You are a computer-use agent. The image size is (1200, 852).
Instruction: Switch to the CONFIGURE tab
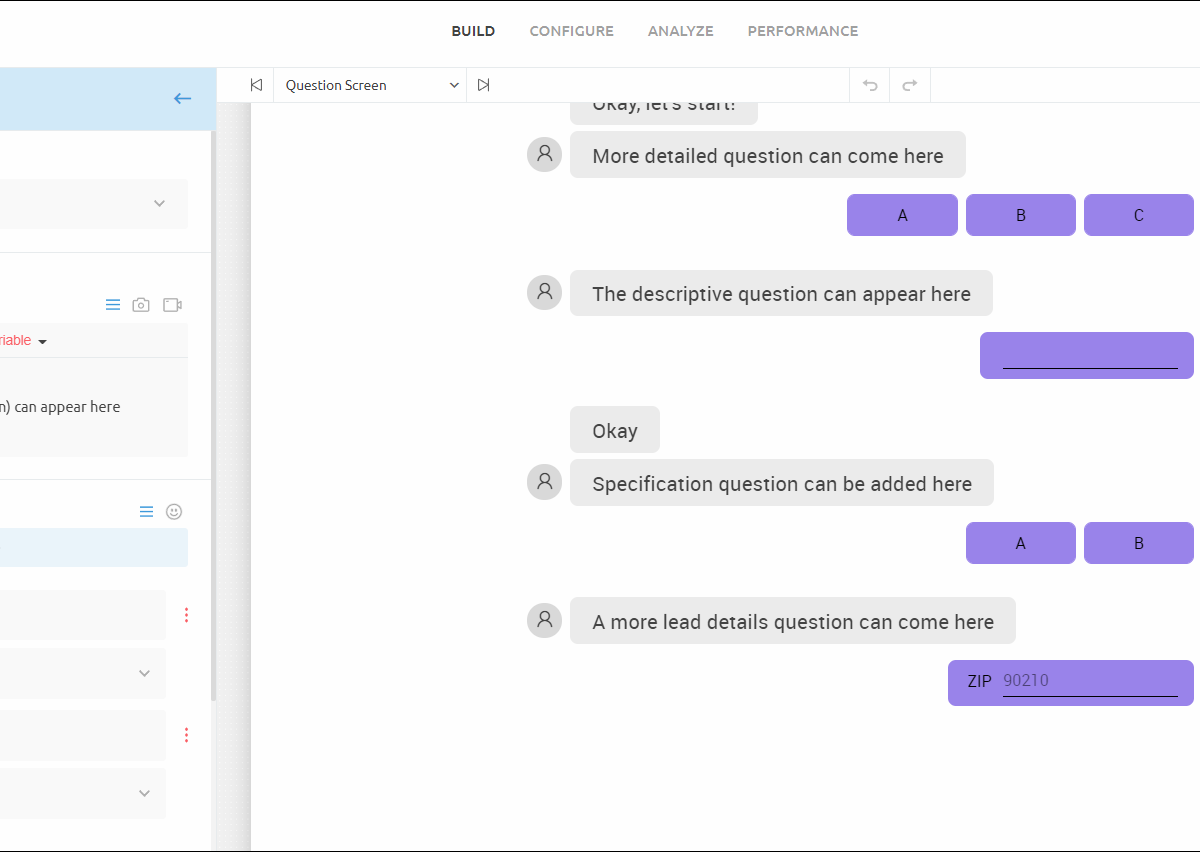click(571, 31)
